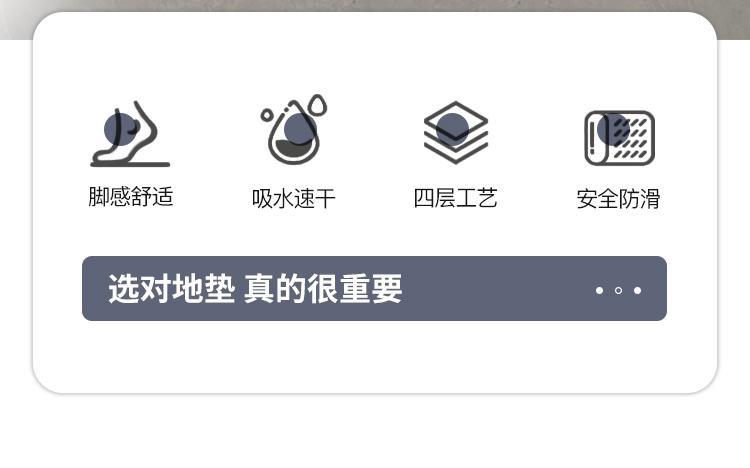Image resolution: width=750 pixels, height=468 pixels.
Task: Click the 选对地垫 text in the banner
Action: [x=172, y=289]
